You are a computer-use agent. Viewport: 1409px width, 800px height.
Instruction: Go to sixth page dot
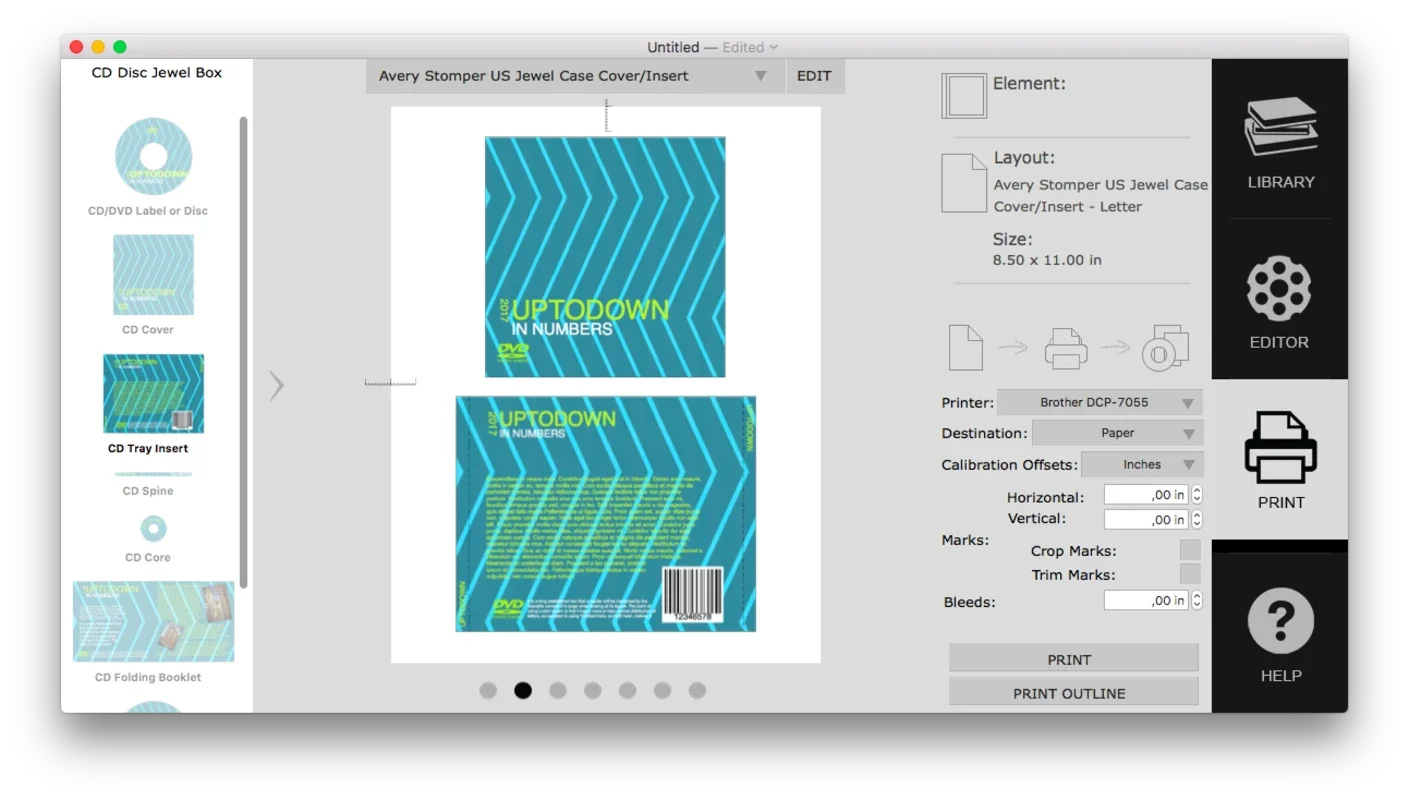pos(662,690)
